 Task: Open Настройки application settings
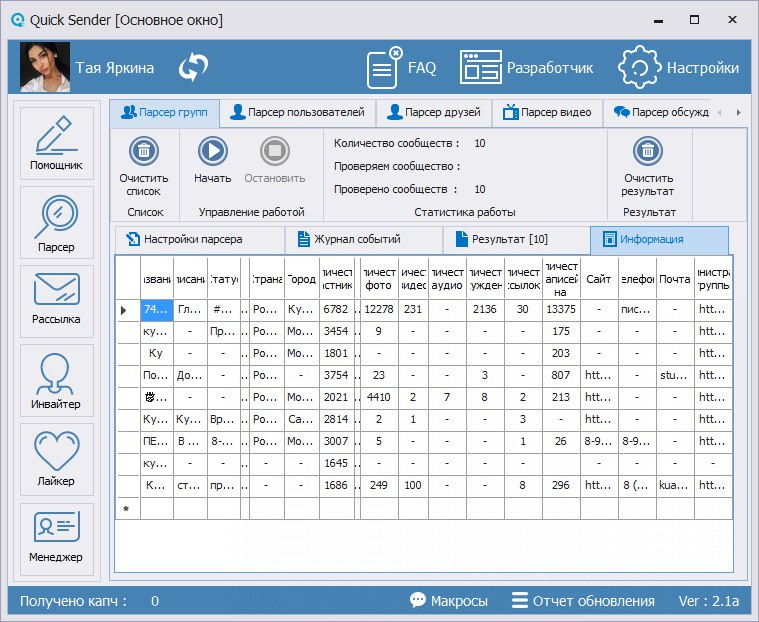pyautogui.click(x=679, y=68)
